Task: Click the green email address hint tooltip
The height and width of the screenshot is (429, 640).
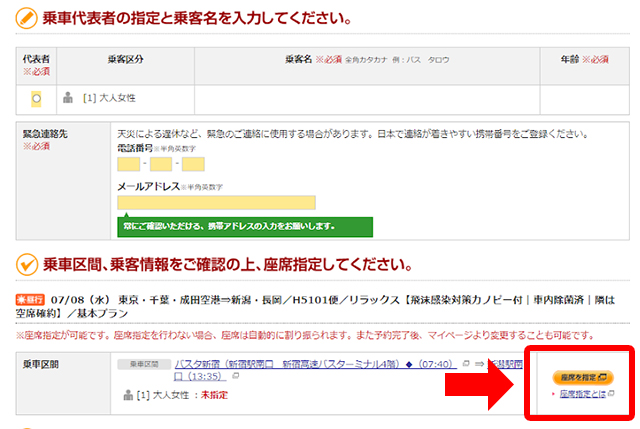Action: 244,226
